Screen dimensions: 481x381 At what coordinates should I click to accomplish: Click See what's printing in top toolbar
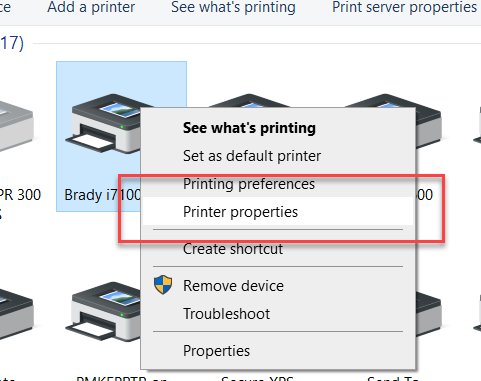233,7
